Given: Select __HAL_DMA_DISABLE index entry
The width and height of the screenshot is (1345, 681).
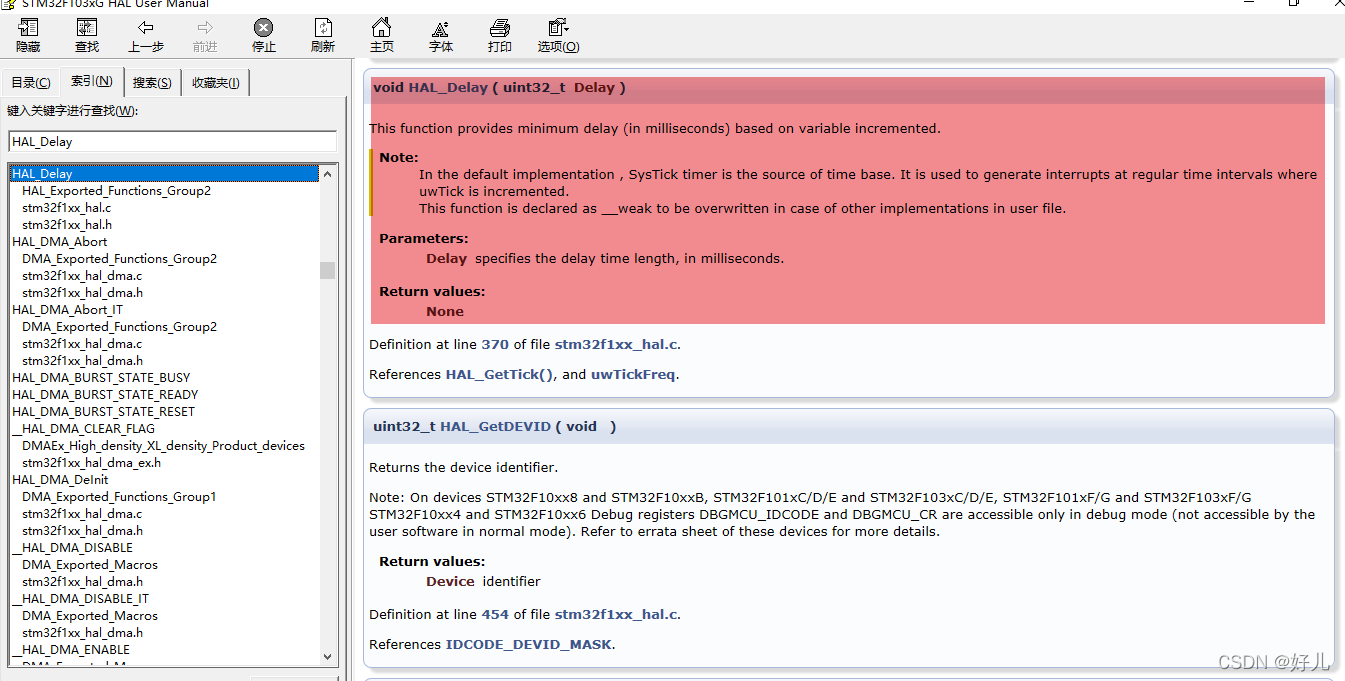Looking at the screenshot, I should tap(72, 547).
